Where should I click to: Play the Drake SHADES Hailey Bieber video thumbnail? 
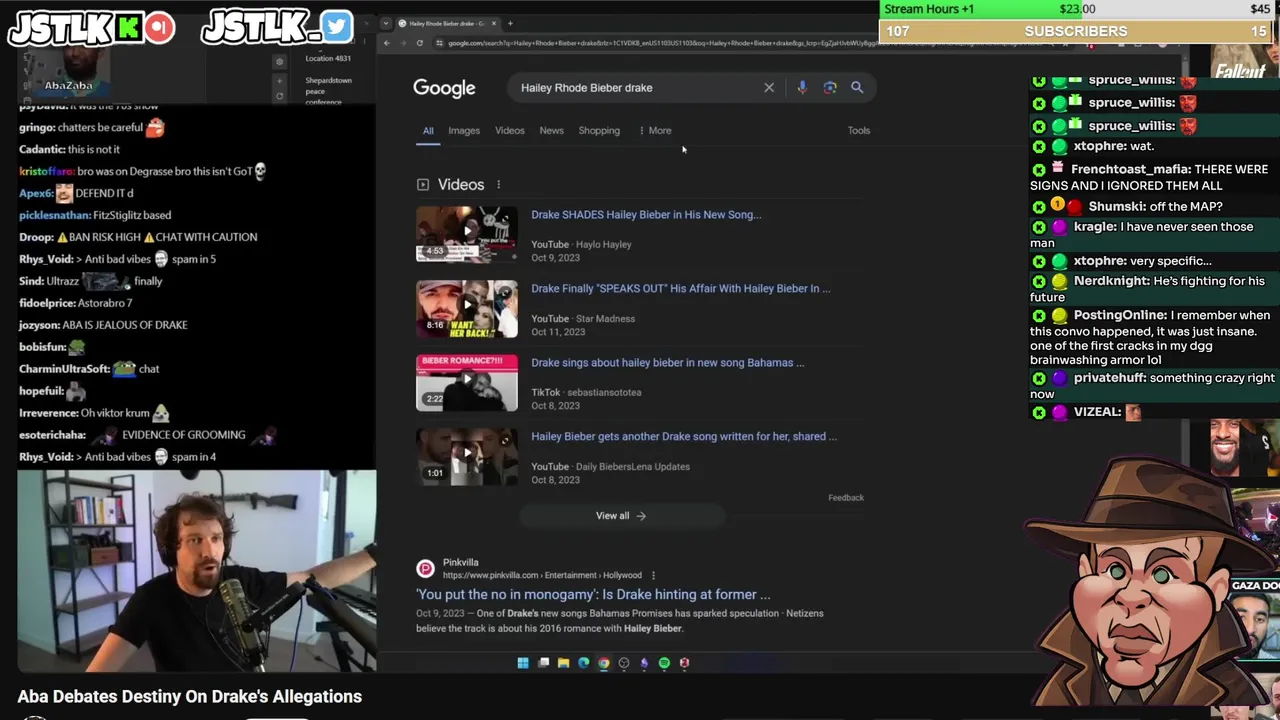(x=467, y=234)
